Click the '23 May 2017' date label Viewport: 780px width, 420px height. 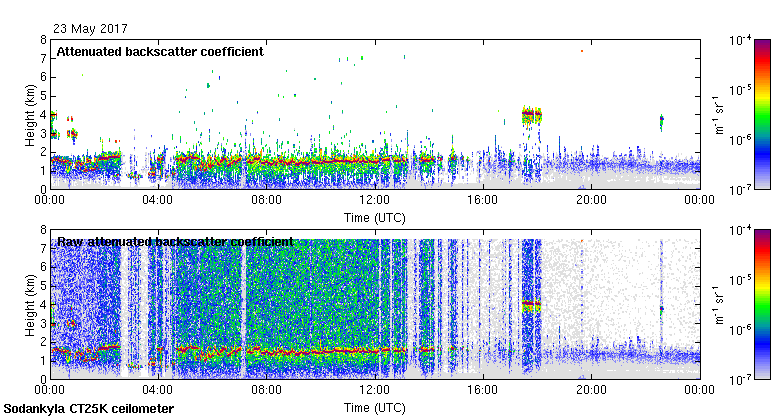(x=90, y=28)
